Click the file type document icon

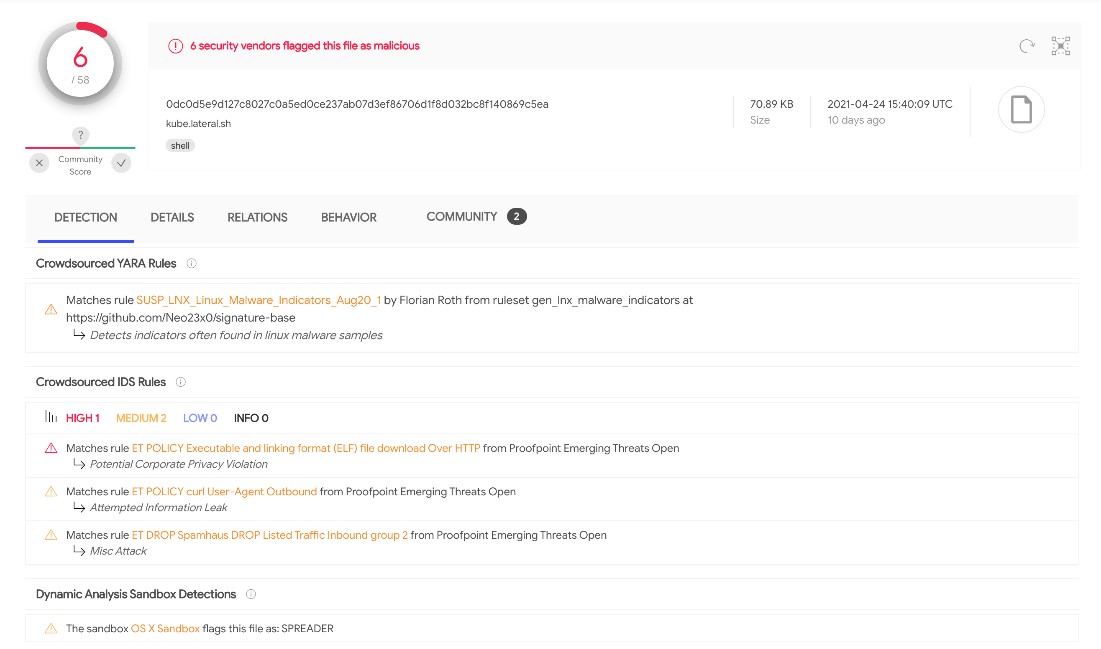[x=1021, y=110]
